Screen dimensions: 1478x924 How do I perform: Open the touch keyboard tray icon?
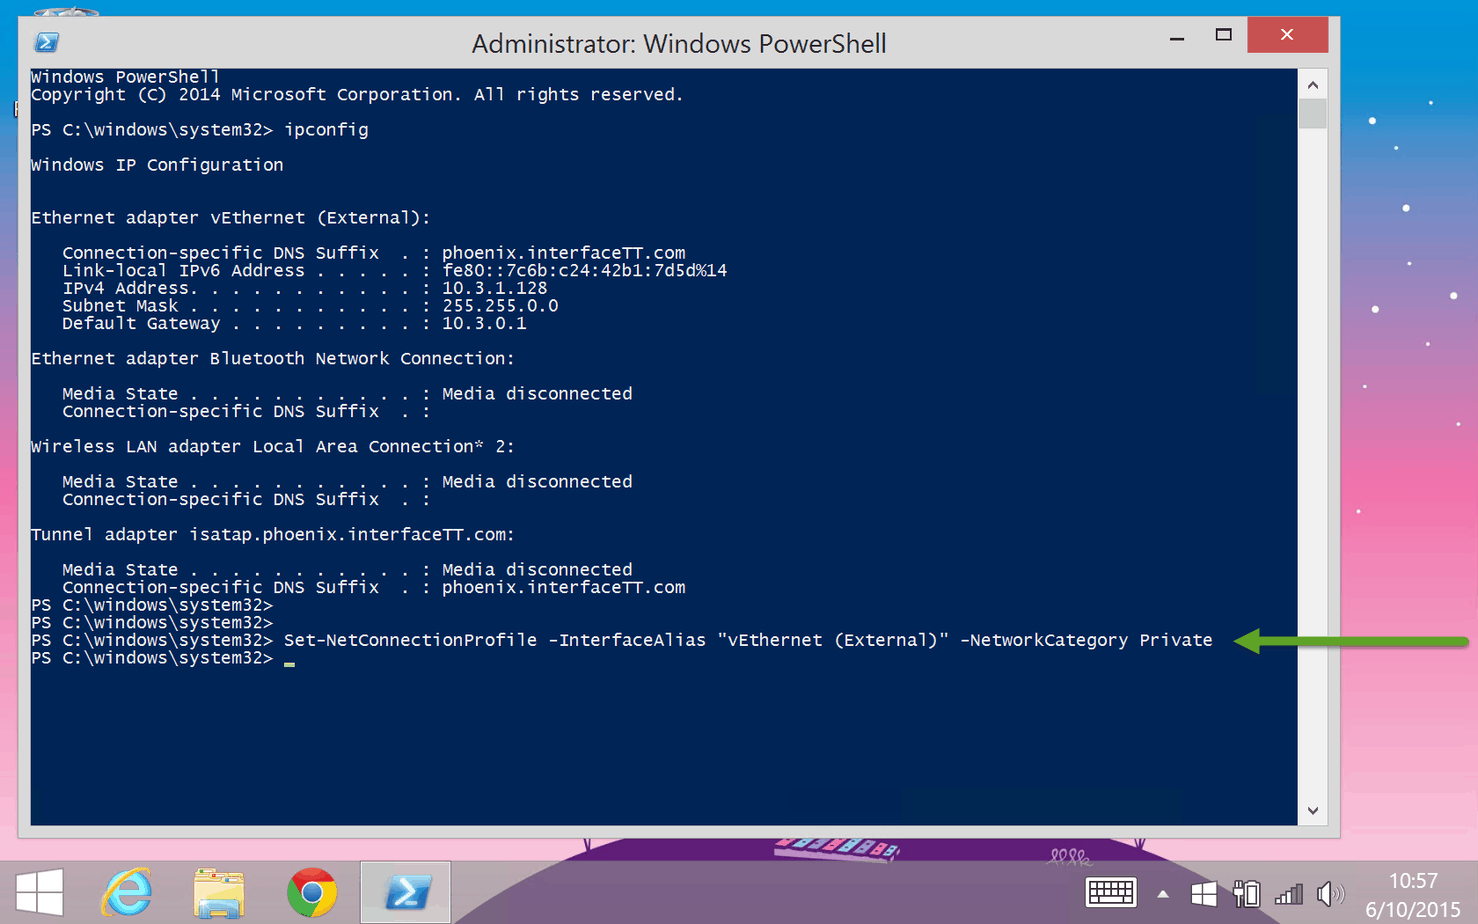point(1111,892)
